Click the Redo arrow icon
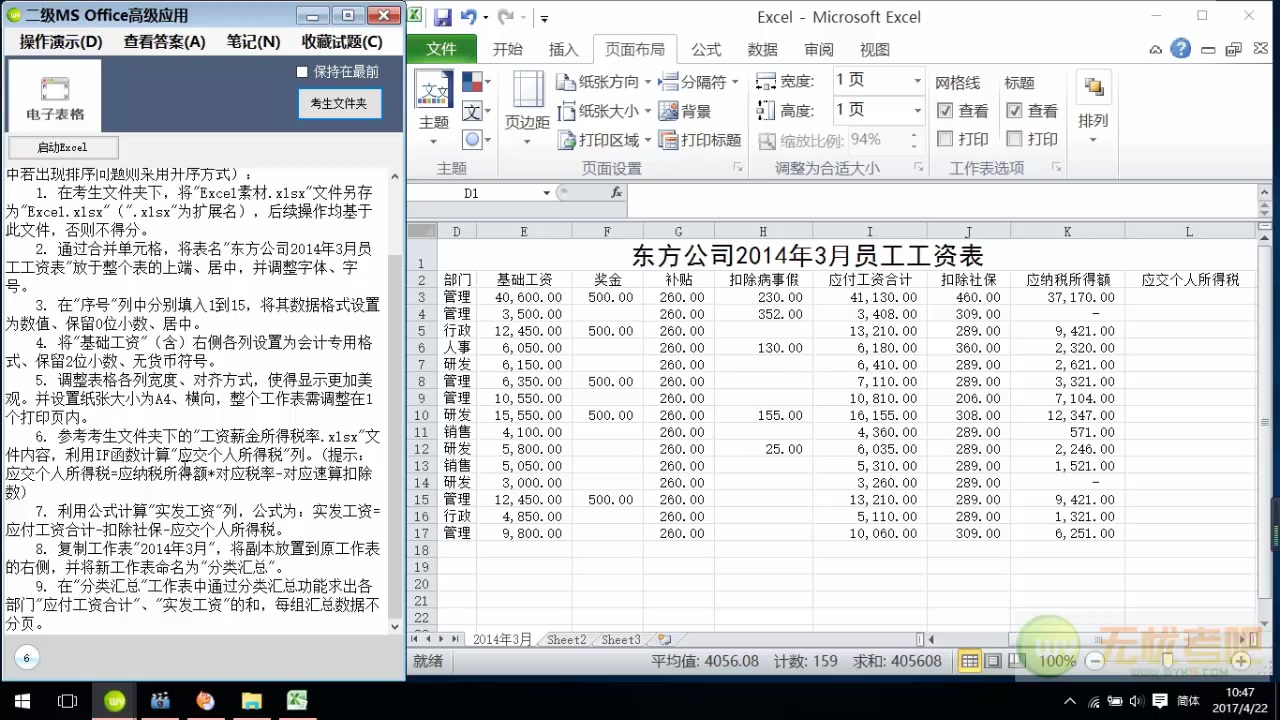The width and height of the screenshot is (1280, 720). (505, 17)
